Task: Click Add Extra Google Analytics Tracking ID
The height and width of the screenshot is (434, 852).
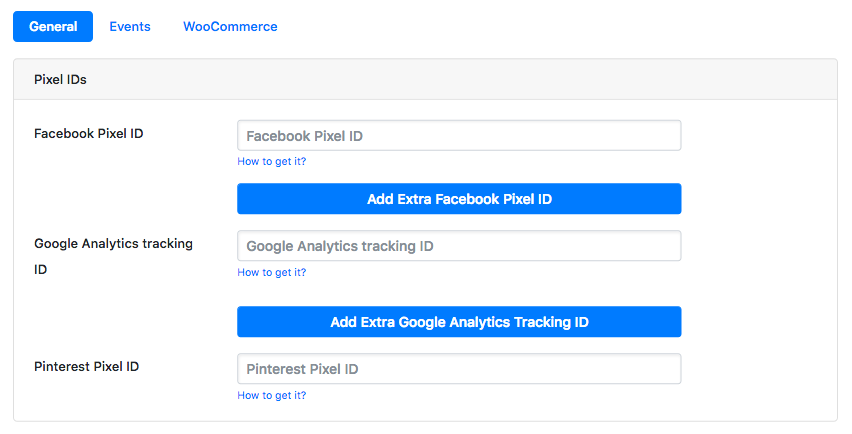Action: tap(459, 322)
